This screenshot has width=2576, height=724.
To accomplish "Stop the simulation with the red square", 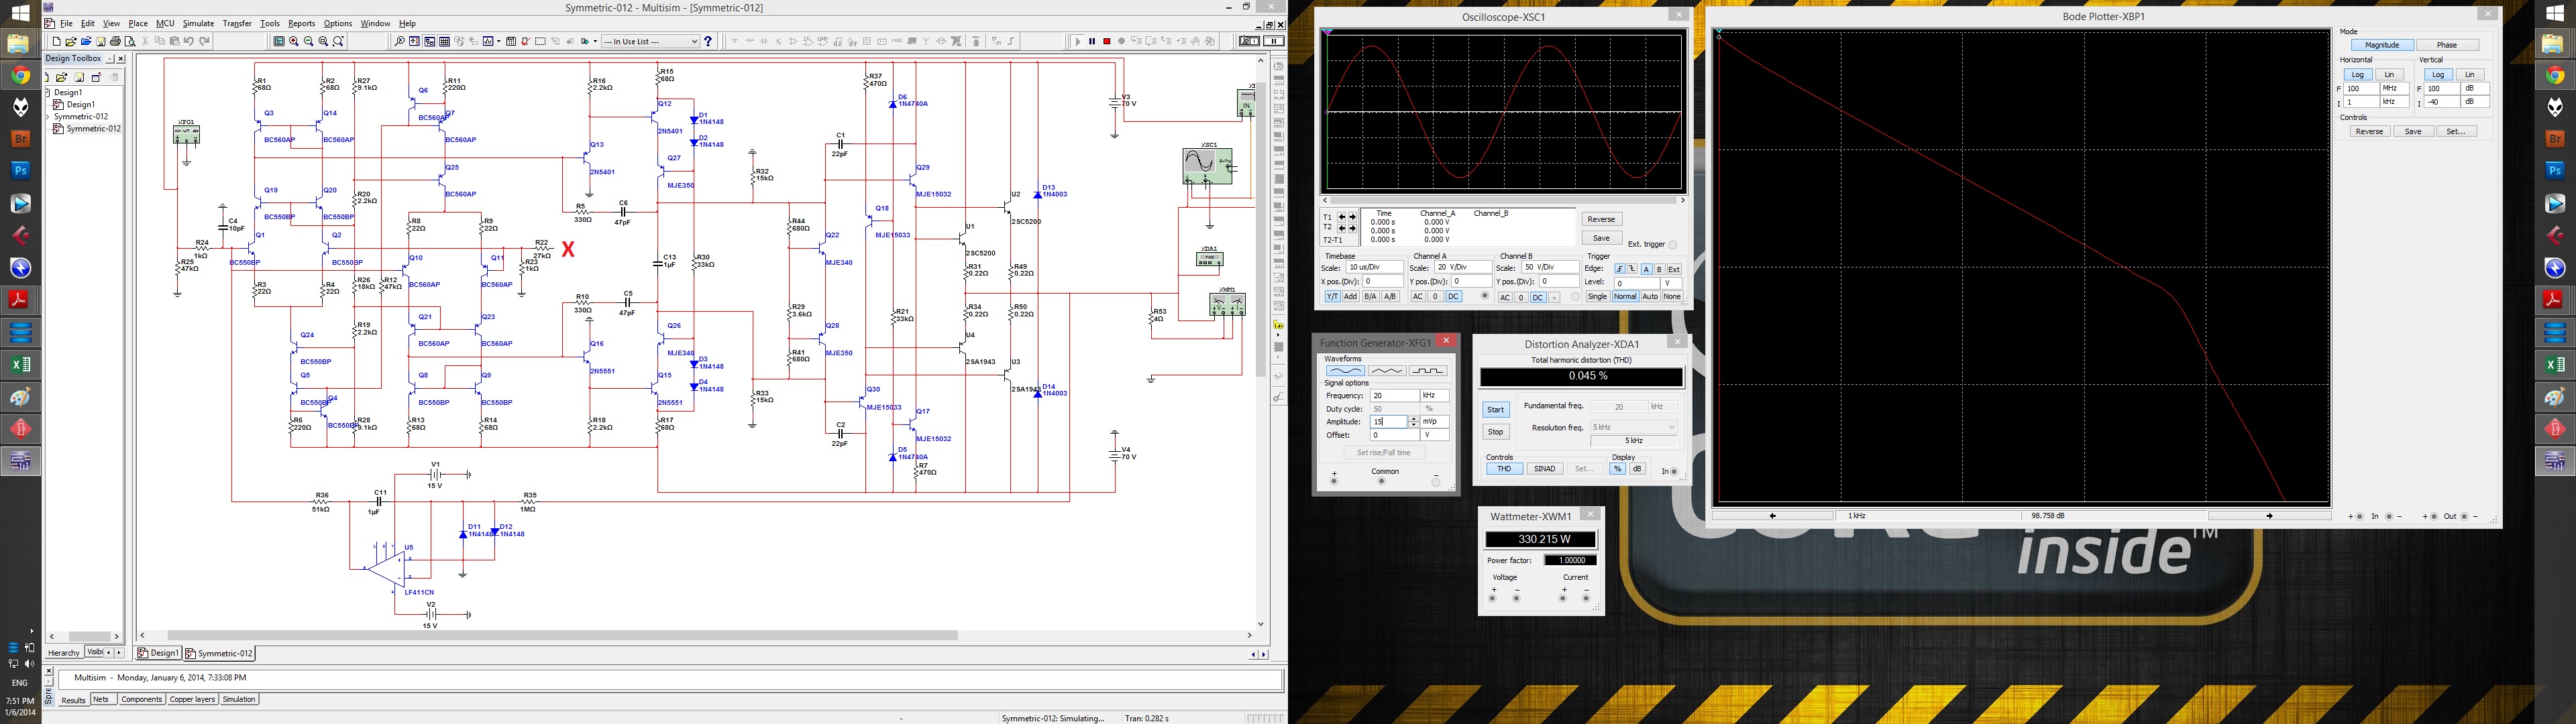I will pos(1107,41).
